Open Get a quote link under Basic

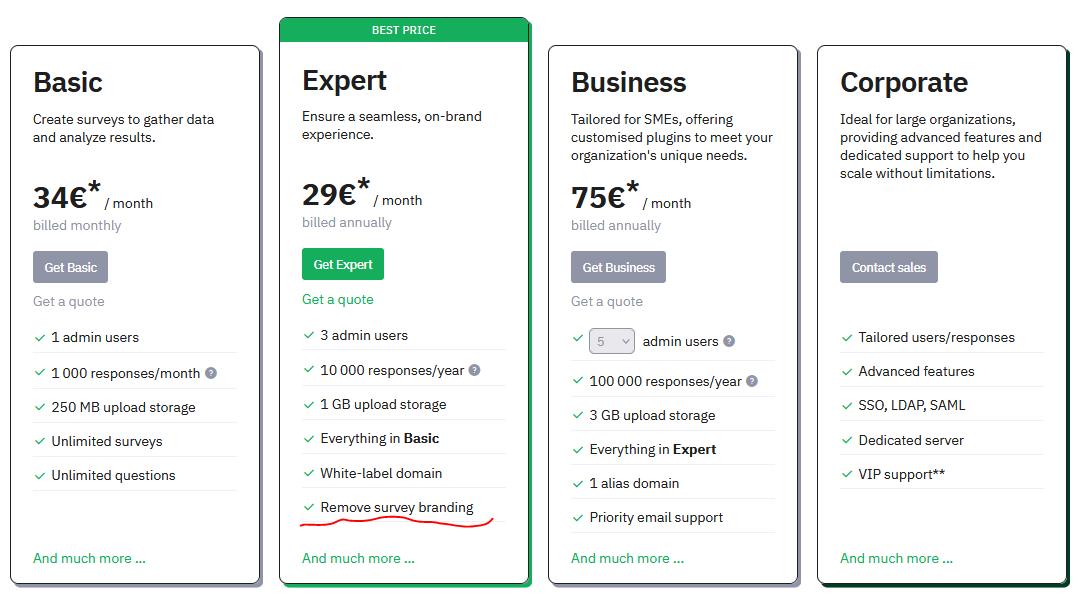pos(69,301)
